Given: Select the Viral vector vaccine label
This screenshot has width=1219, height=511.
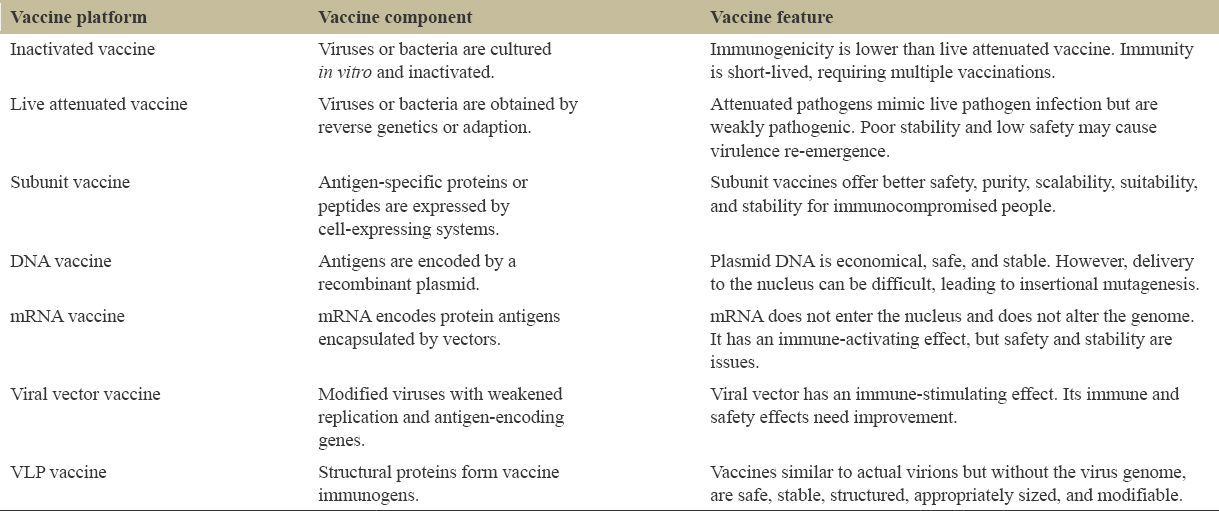Looking at the screenshot, I should coord(85,394).
